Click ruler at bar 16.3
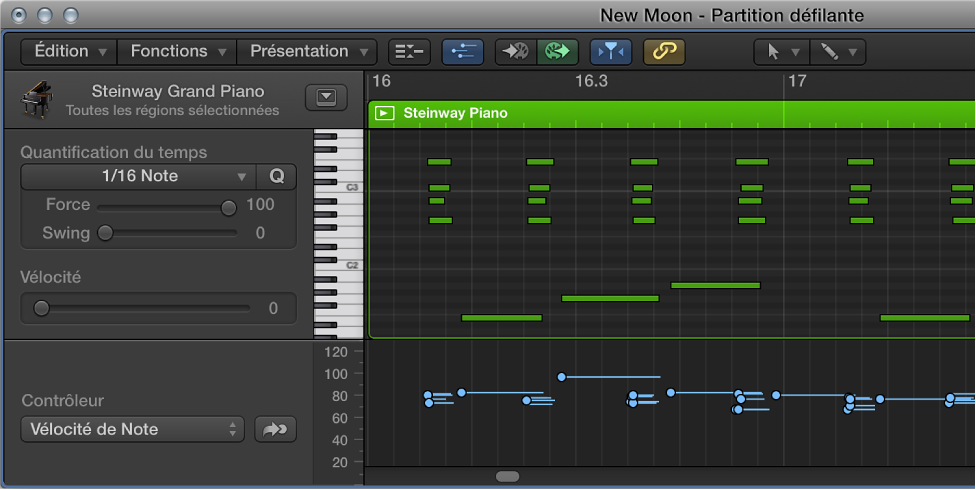 point(591,82)
